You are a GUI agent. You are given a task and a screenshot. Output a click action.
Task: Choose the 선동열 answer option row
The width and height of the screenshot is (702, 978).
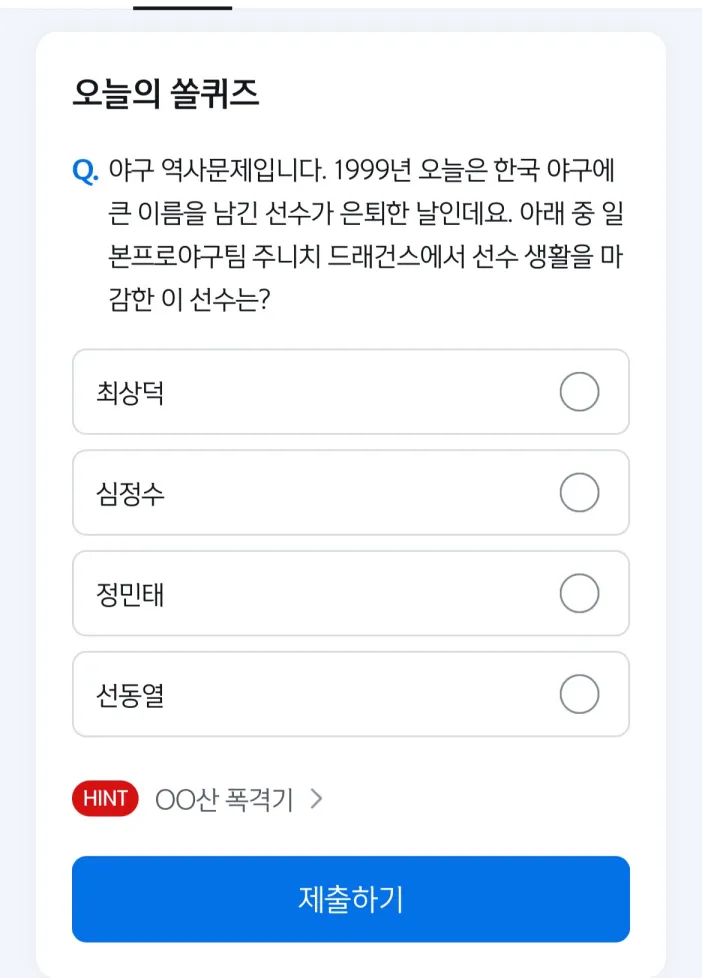[x=350, y=694]
